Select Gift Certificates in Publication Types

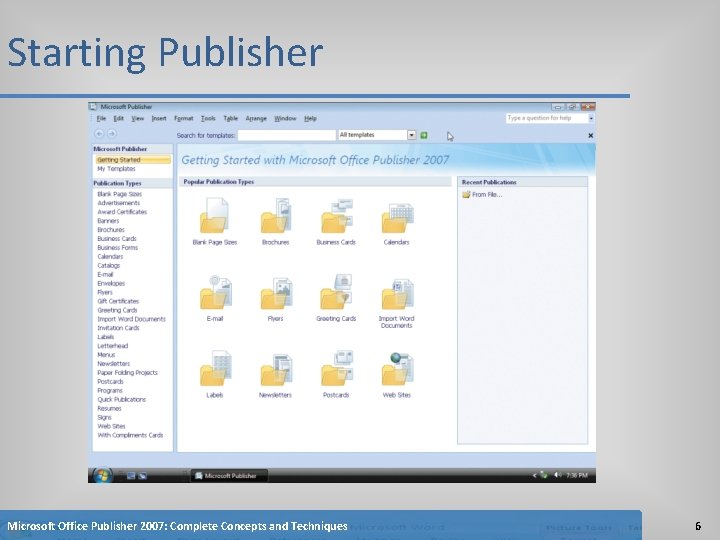pyautogui.click(x=118, y=301)
